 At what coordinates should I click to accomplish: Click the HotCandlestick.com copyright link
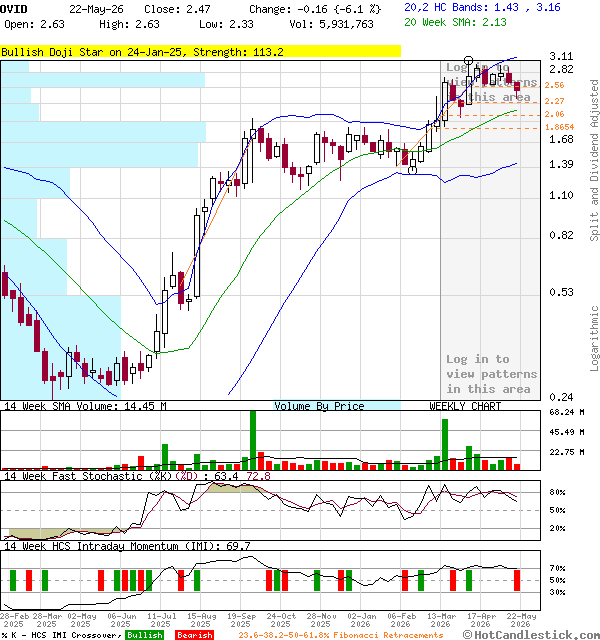[531, 635]
